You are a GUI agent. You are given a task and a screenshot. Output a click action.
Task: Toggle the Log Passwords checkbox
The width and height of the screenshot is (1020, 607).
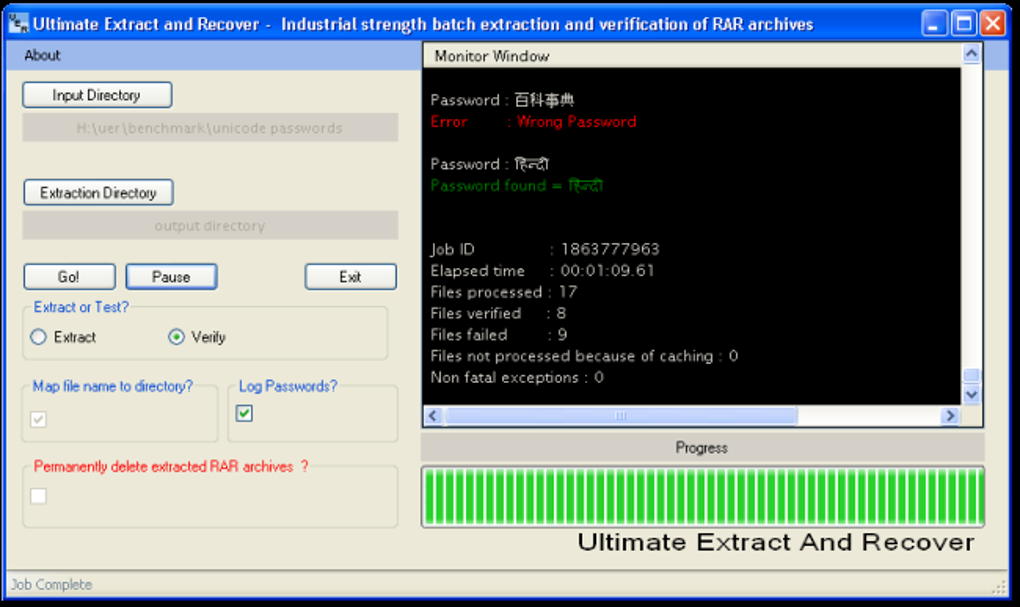pyautogui.click(x=245, y=413)
